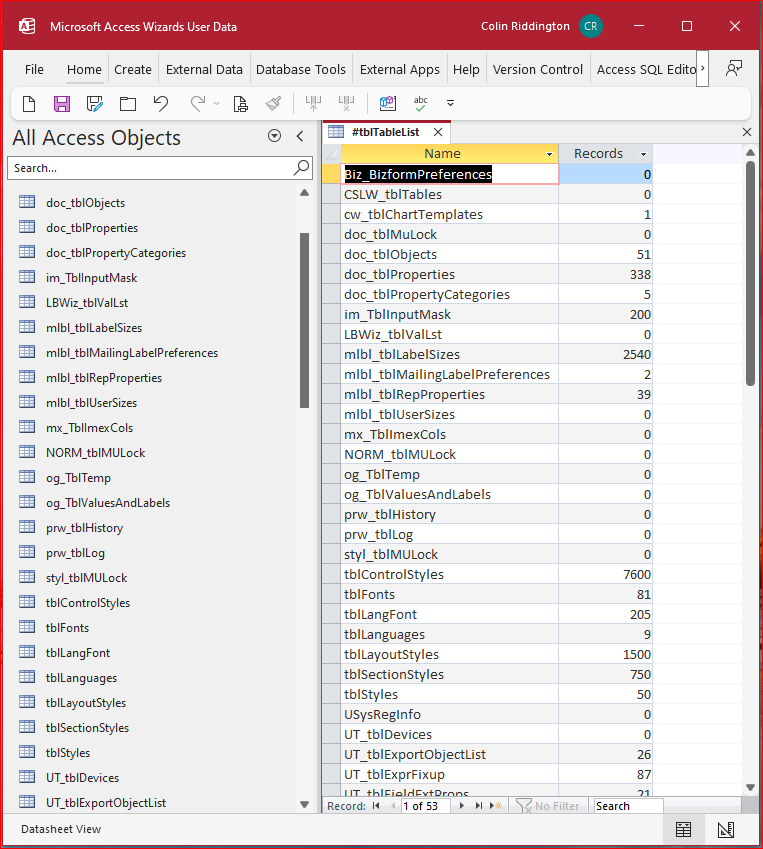Click the Access application logo icon
This screenshot has height=849, width=763.
point(27,26)
